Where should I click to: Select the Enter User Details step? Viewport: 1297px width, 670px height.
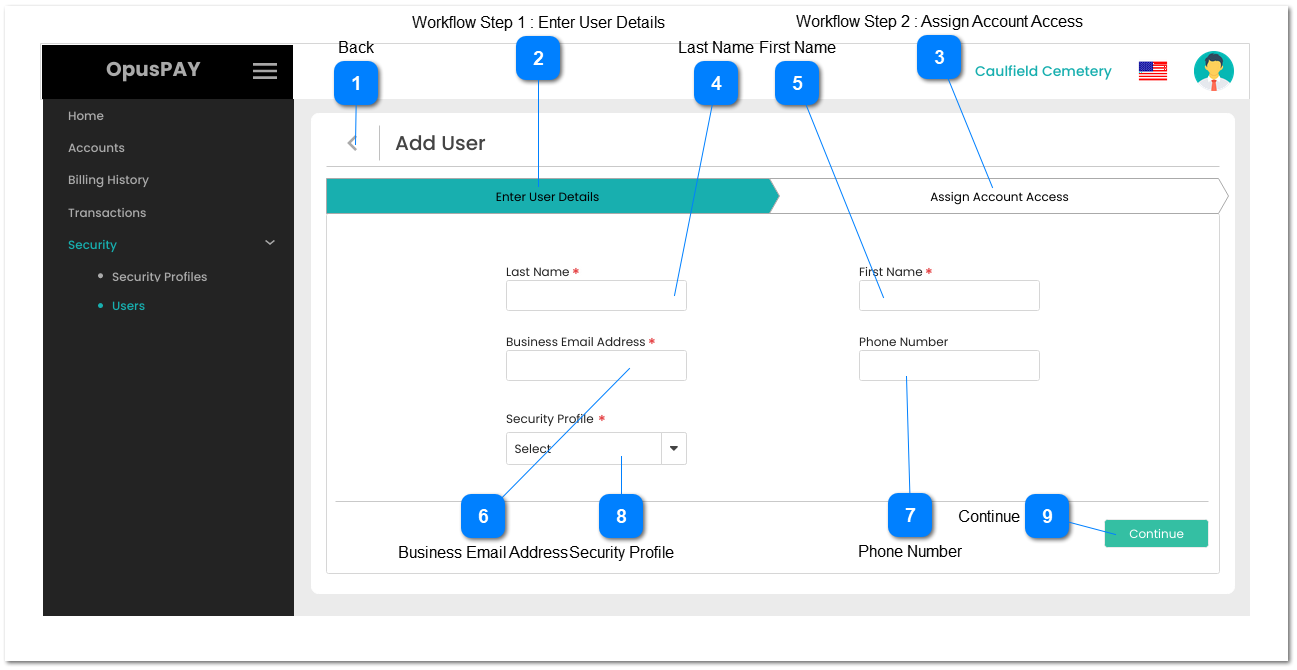[x=547, y=197]
